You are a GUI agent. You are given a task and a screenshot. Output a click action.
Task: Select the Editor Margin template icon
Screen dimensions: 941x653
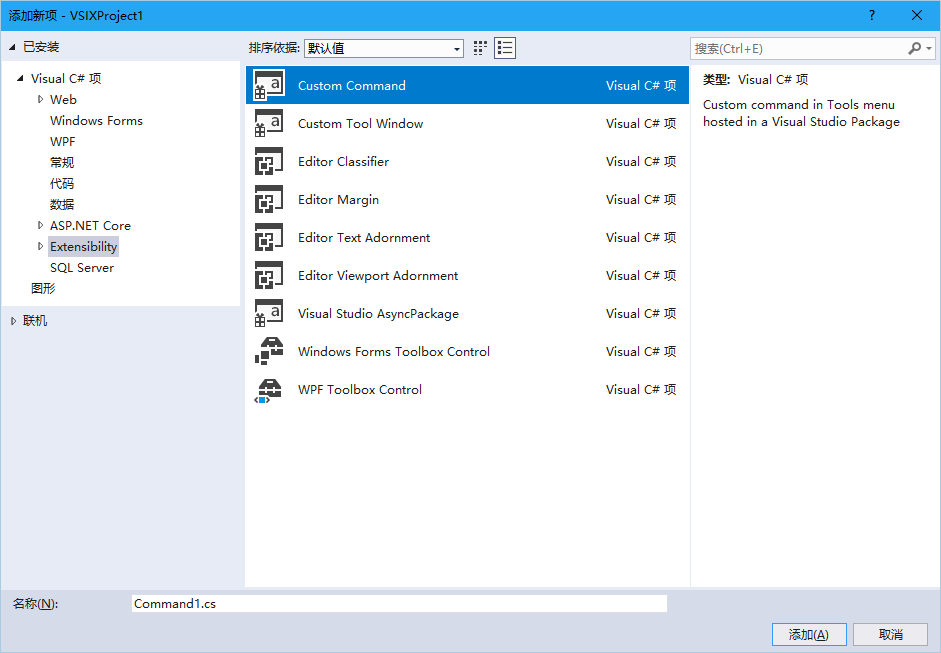tap(268, 199)
